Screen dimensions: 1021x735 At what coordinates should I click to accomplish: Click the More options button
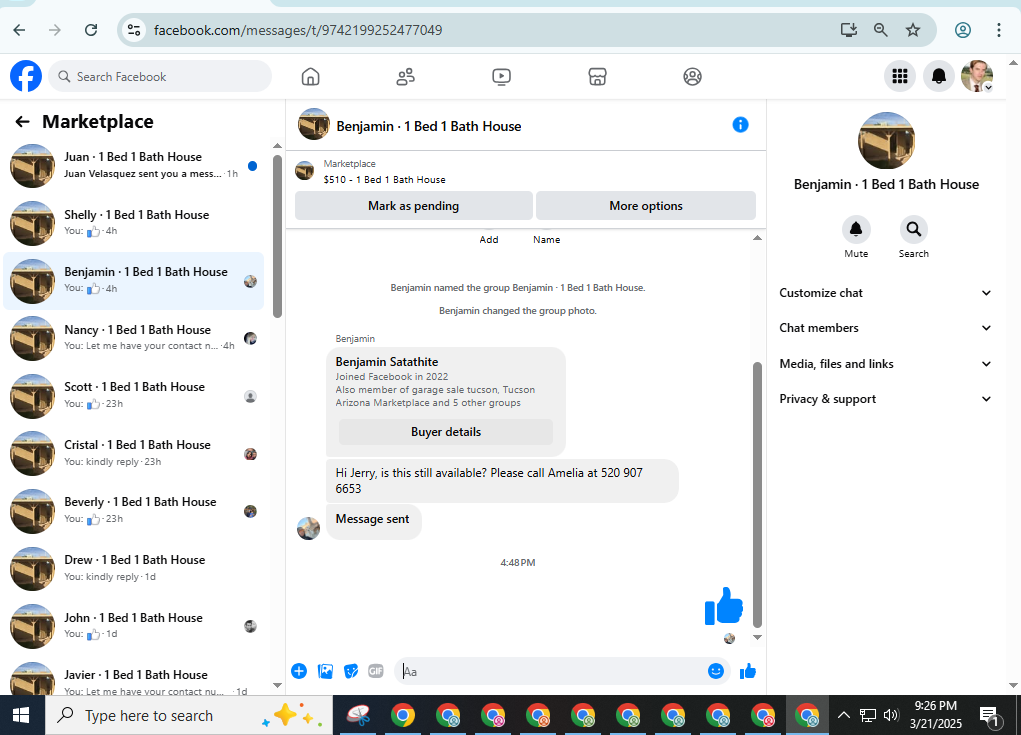pyautogui.click(x=646, y=206)
